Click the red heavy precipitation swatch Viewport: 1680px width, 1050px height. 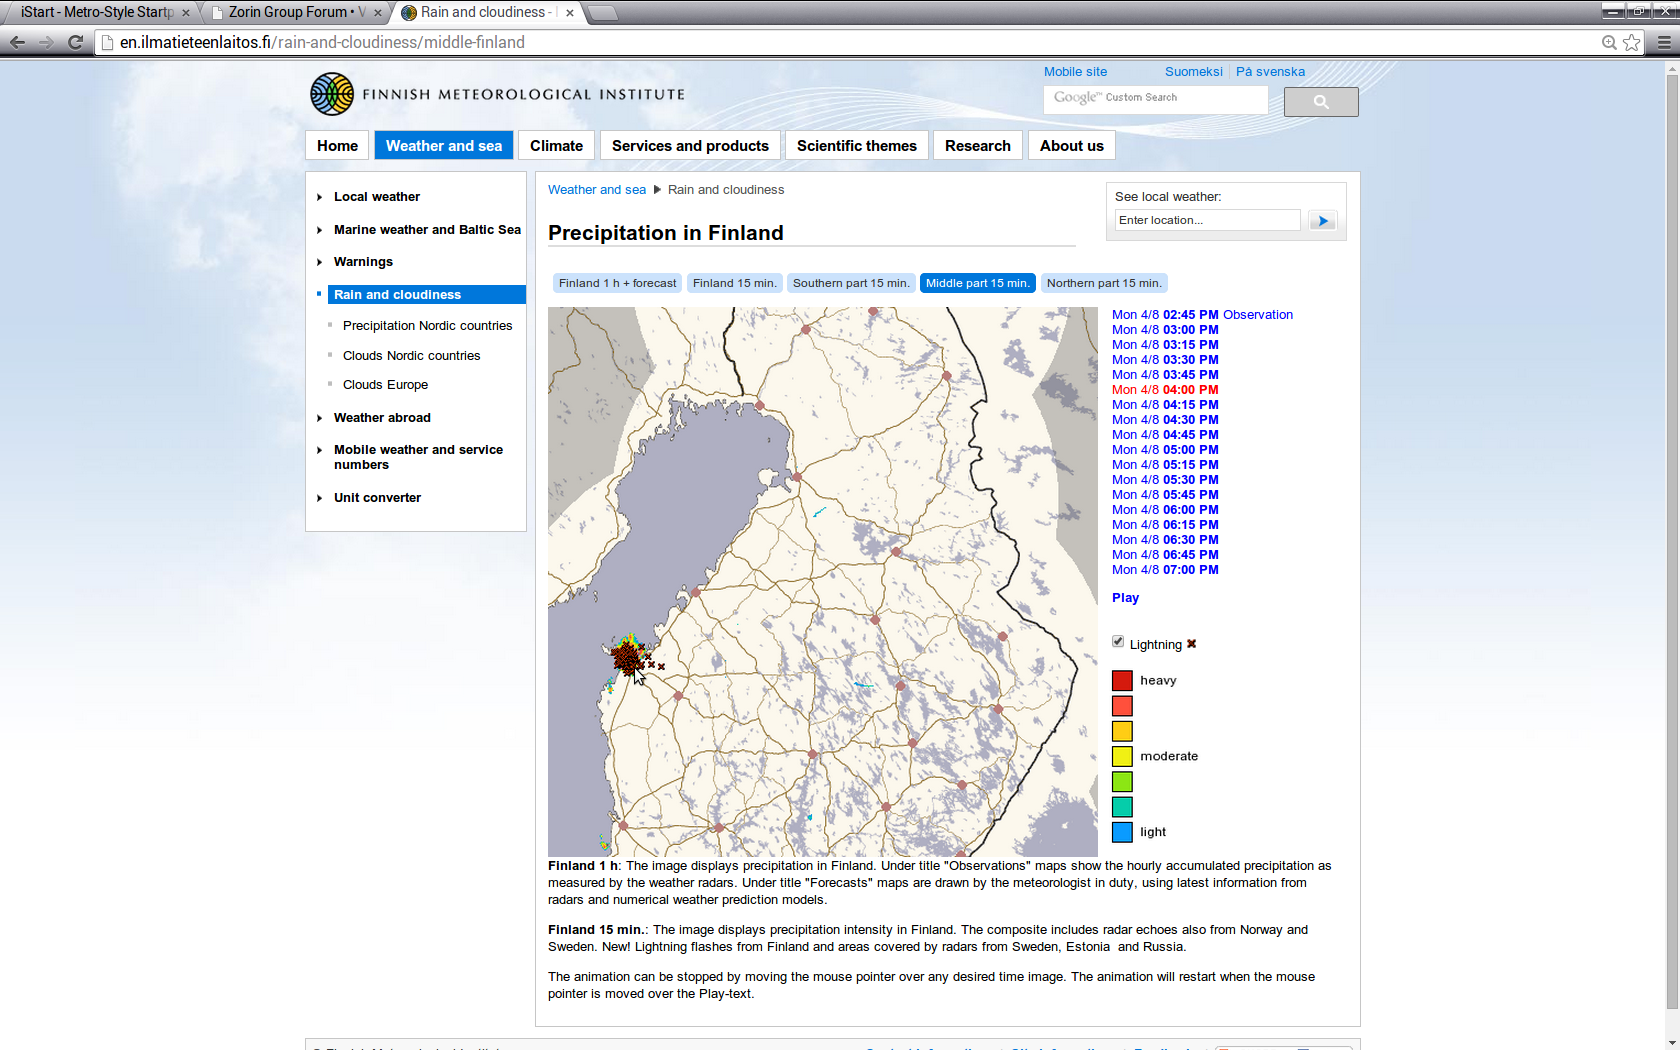coord(1122,681)
